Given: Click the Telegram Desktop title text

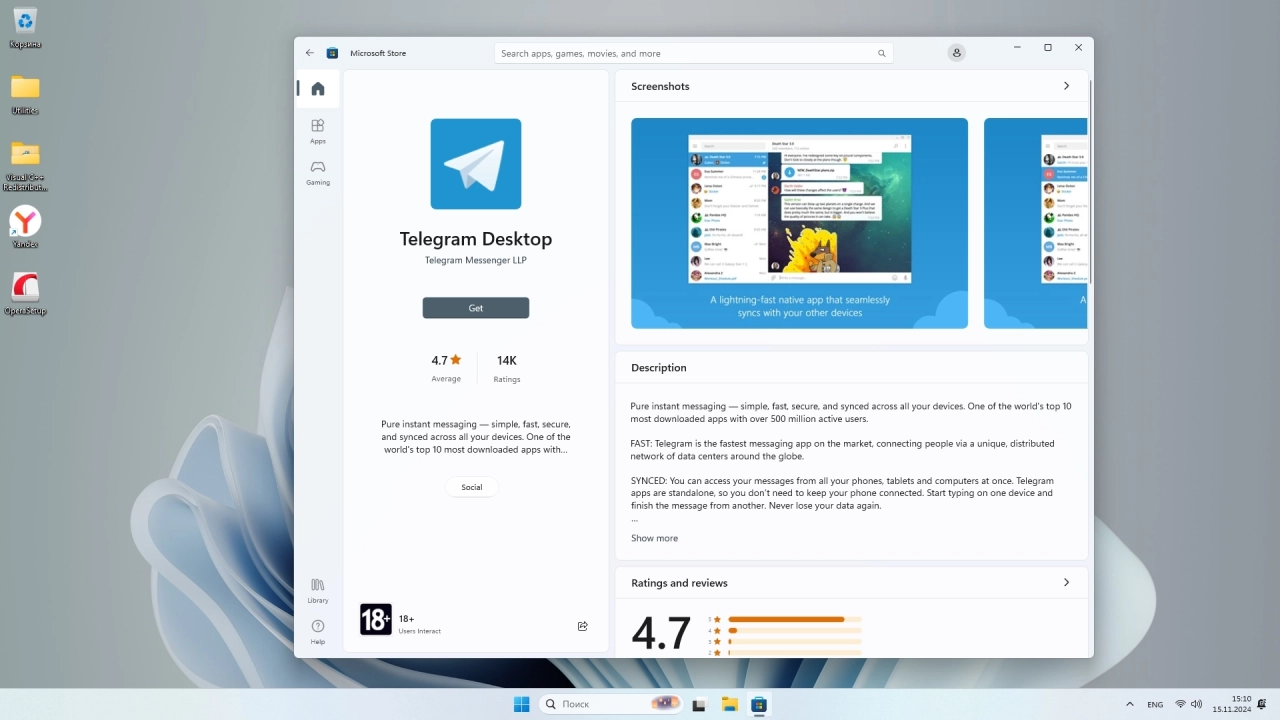Looking at the screenshot, I should pyautogui.click(x=476, y=239).
